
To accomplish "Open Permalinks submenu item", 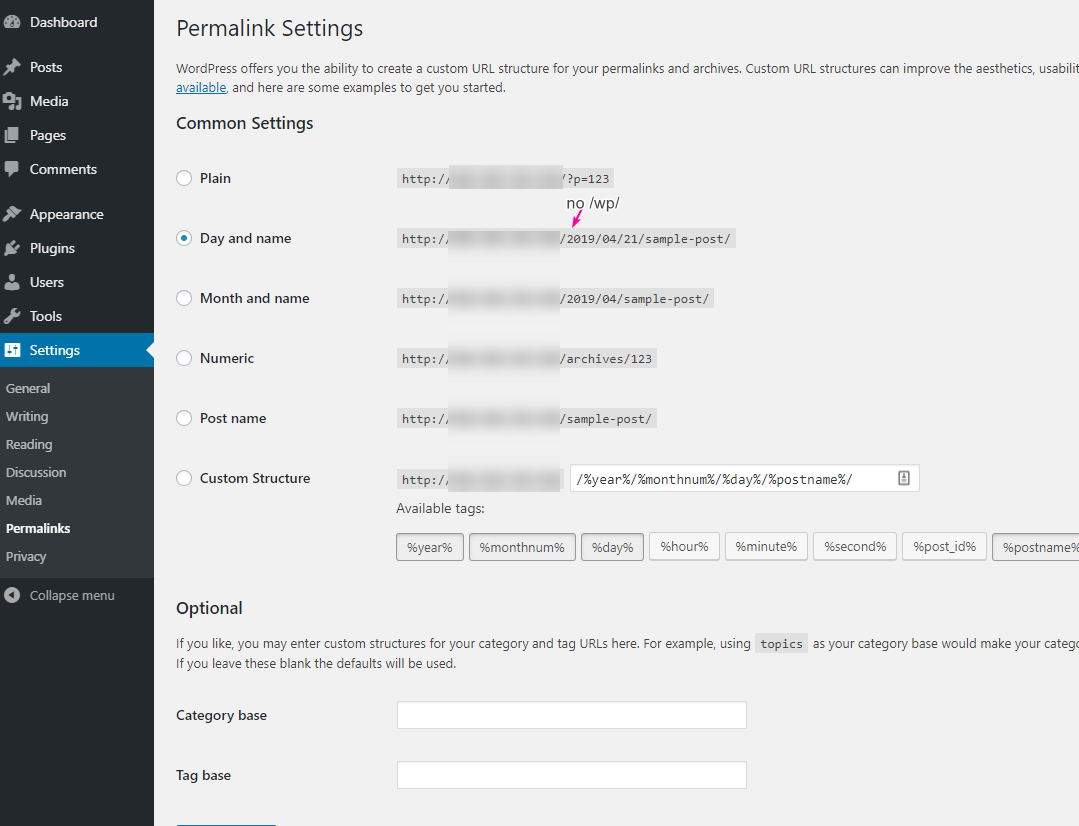I will (38, 529).
